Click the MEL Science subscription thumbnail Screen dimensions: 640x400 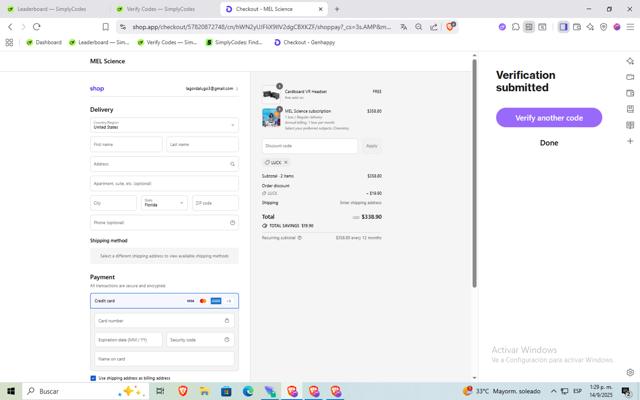tap(271, 118)
